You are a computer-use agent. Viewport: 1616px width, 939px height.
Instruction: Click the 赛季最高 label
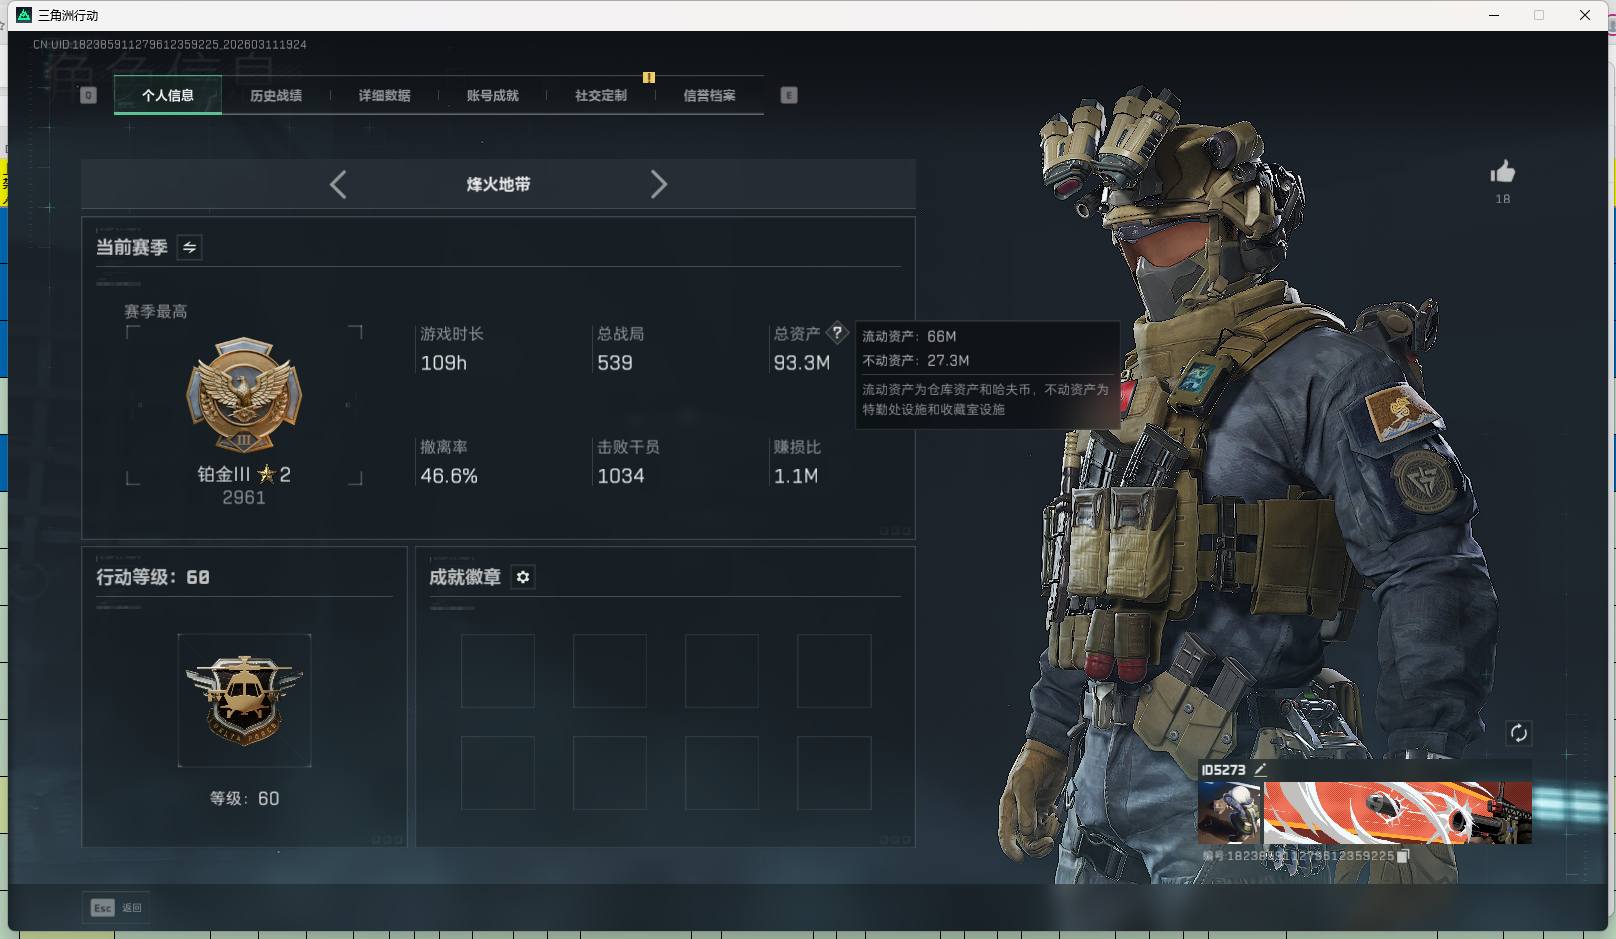[155, 312]
